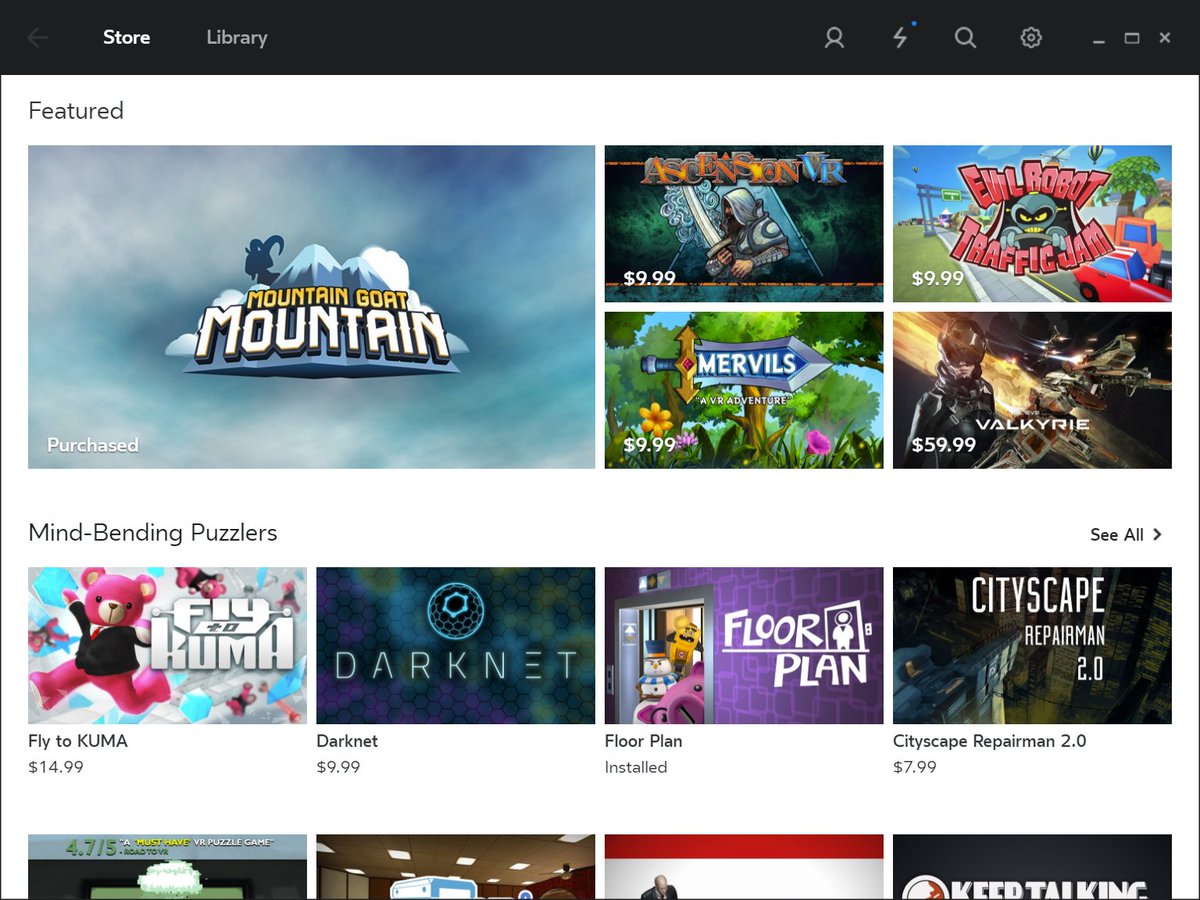
Task: View the Ascension VR game page
Action: click(x=743, y=222)
